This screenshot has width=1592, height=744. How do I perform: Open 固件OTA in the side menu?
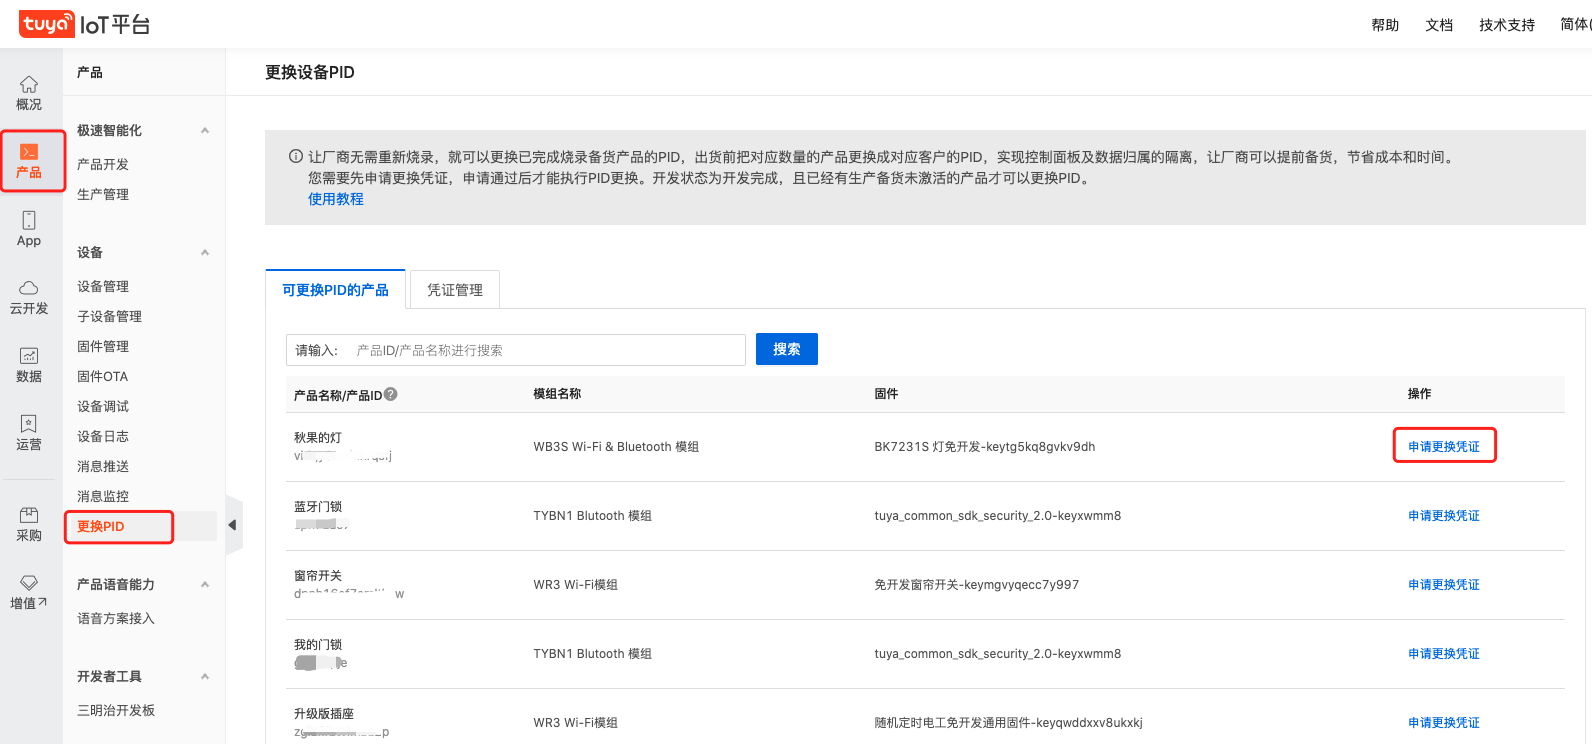103,377
